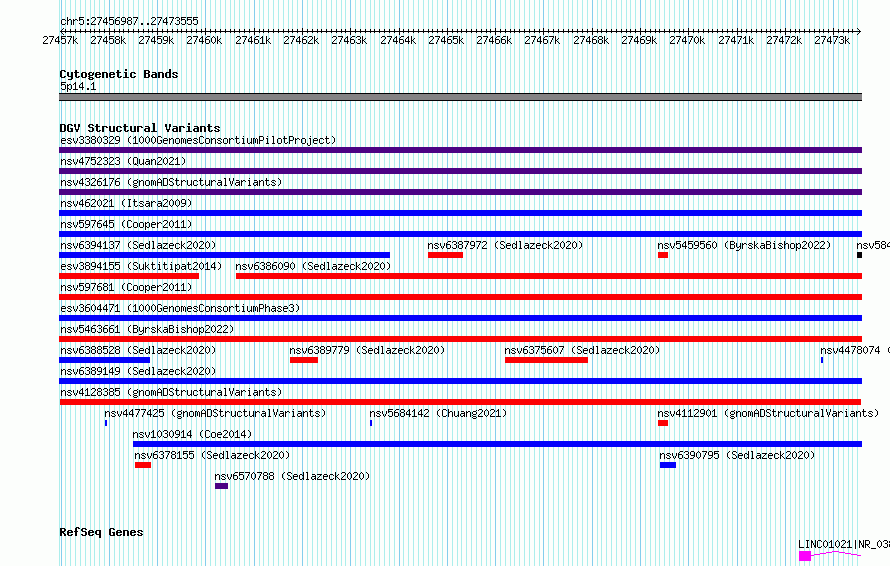Screen dimensions: 890x566
Task: Click the 27470k ruler tick label
Action: point(687,40)
